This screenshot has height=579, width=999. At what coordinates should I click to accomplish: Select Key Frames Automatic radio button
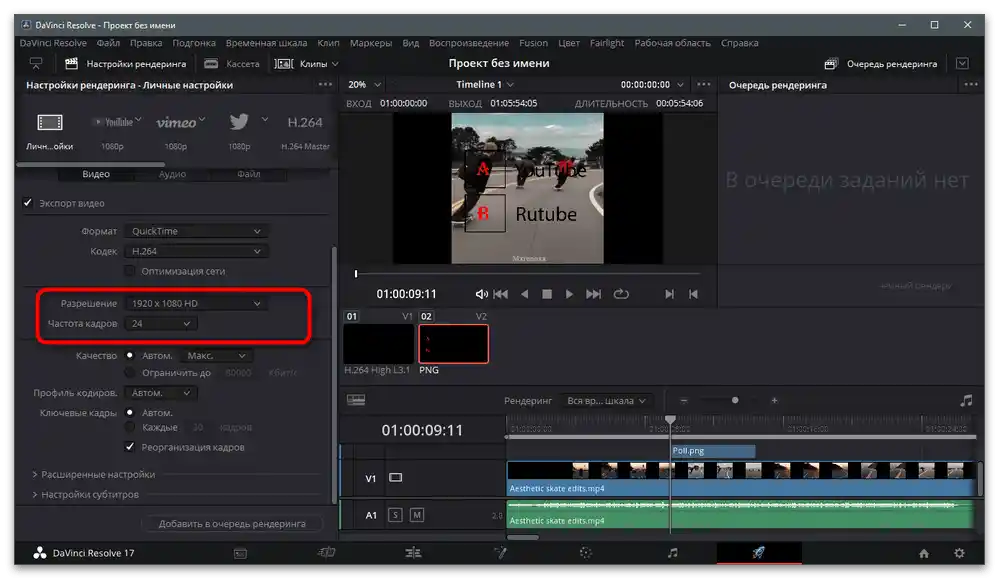coord(129,413)
